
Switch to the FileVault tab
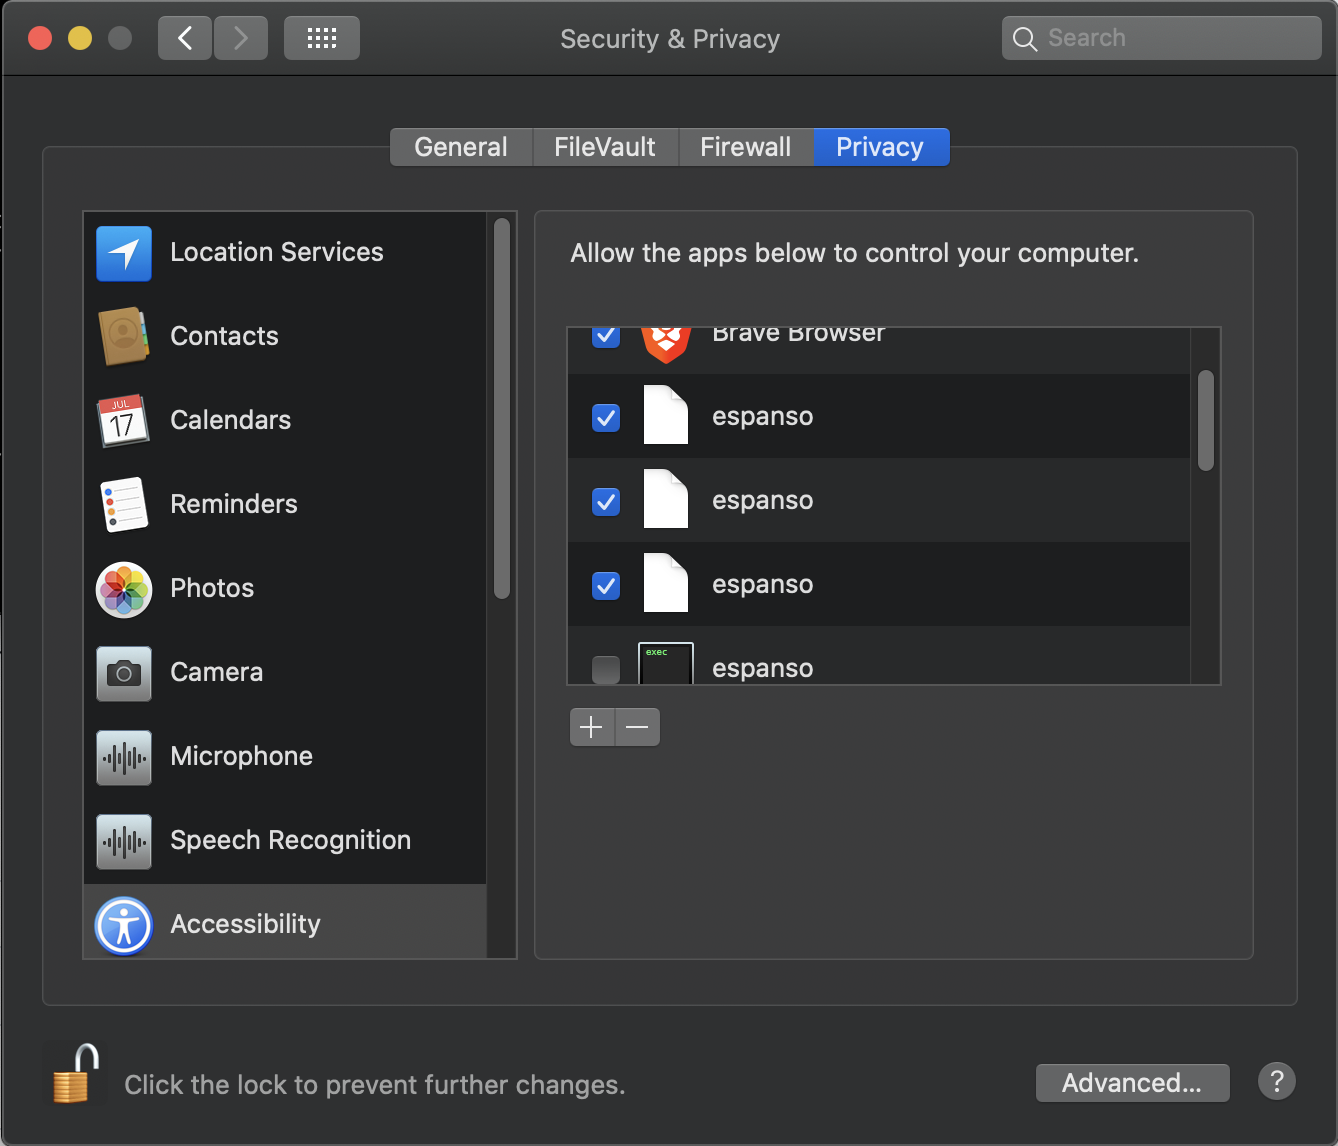click(x=605, y=147)
